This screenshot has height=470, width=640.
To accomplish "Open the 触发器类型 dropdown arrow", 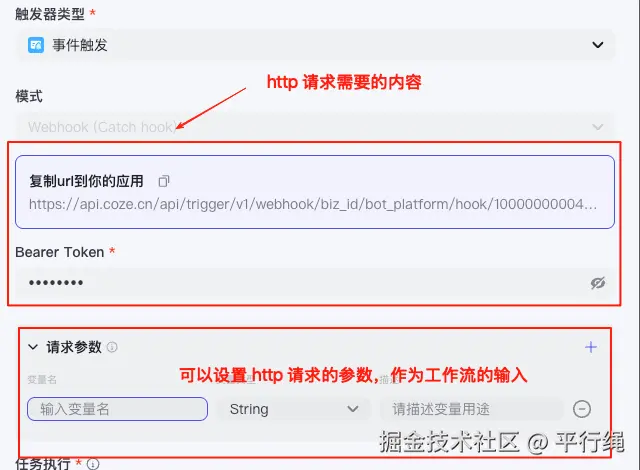I will tap(598, 45).
